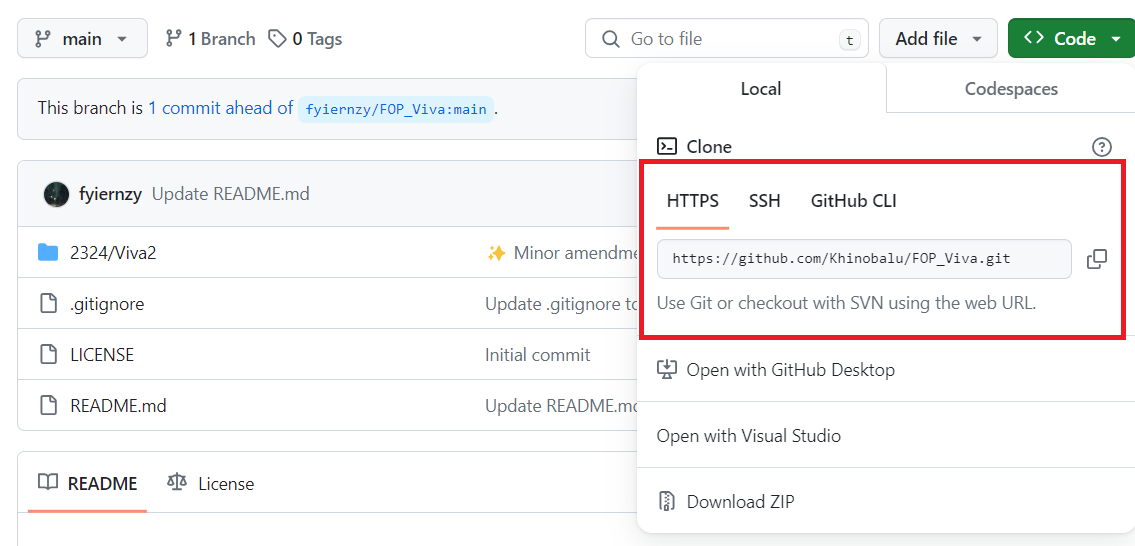
Task: Open Update .gitignore commit message
Action: pyautogui.click(x=562, y=304)
